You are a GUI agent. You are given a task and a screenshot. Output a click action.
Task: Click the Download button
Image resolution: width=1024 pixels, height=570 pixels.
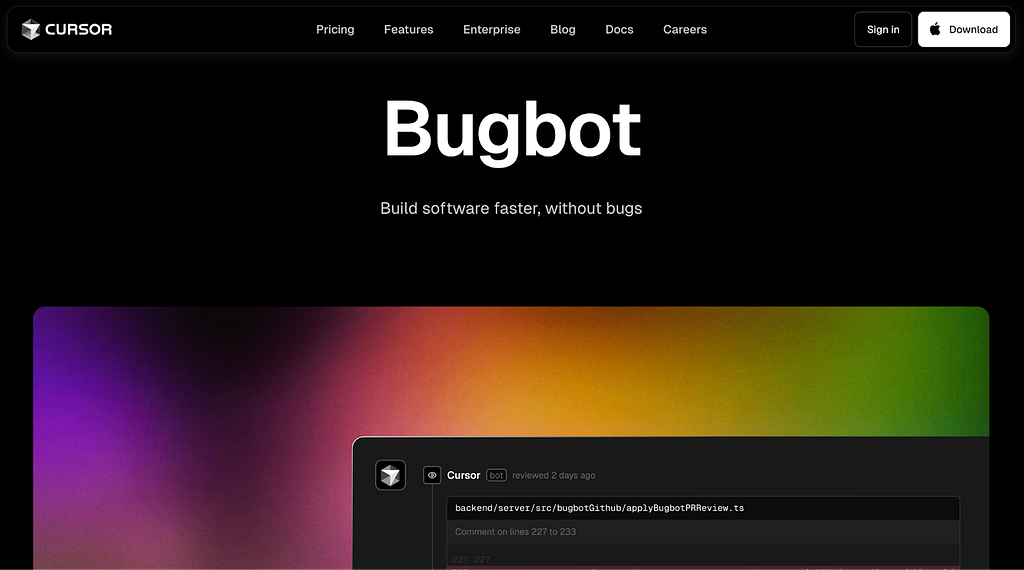click(x=964, y=29)
